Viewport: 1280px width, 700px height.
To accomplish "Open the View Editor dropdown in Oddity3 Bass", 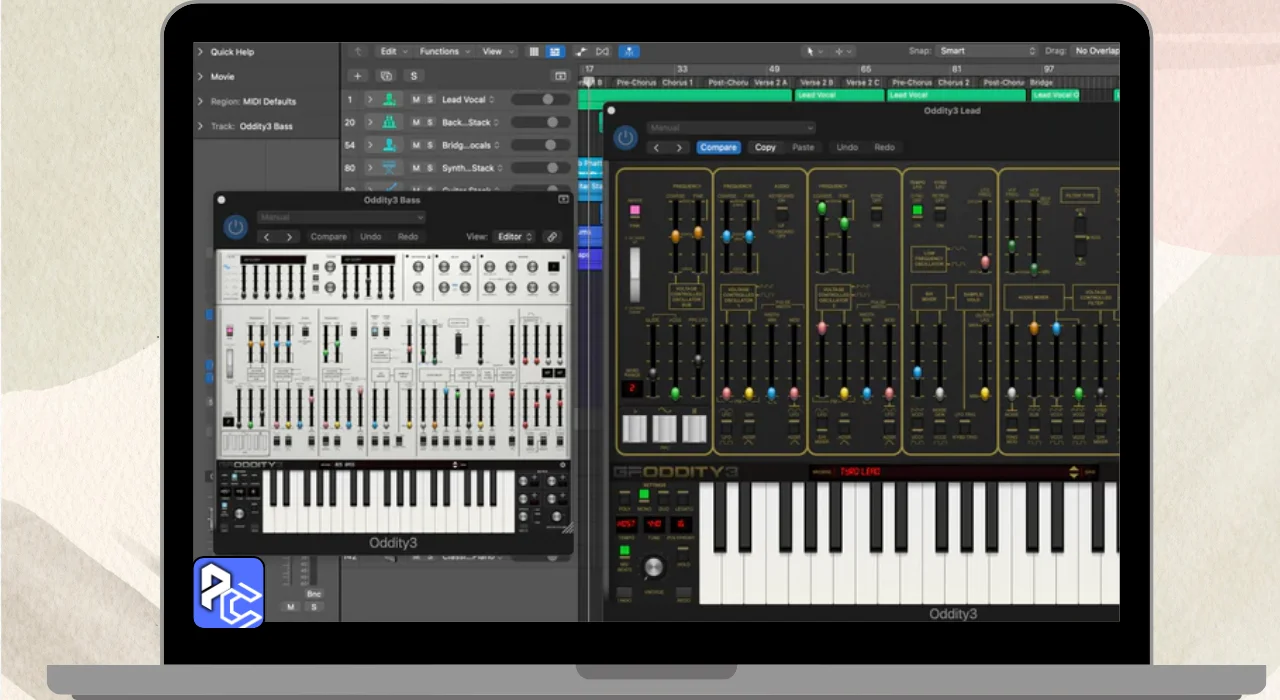I will [x=514, y=237].
